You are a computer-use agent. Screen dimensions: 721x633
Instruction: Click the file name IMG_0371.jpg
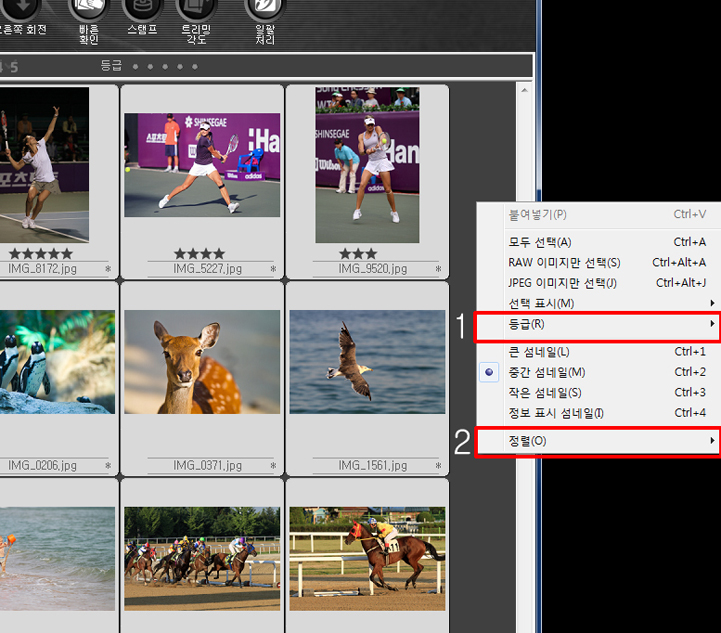click(x=207, y=465)
